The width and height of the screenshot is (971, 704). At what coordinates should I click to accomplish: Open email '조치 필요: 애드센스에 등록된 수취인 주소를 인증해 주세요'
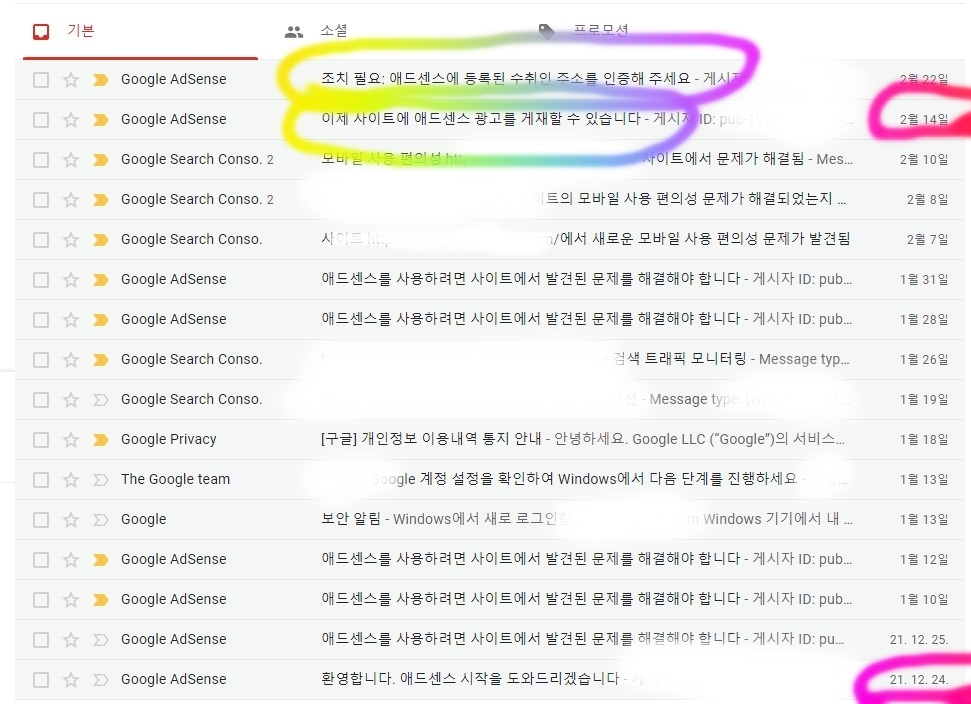[505, 79]
